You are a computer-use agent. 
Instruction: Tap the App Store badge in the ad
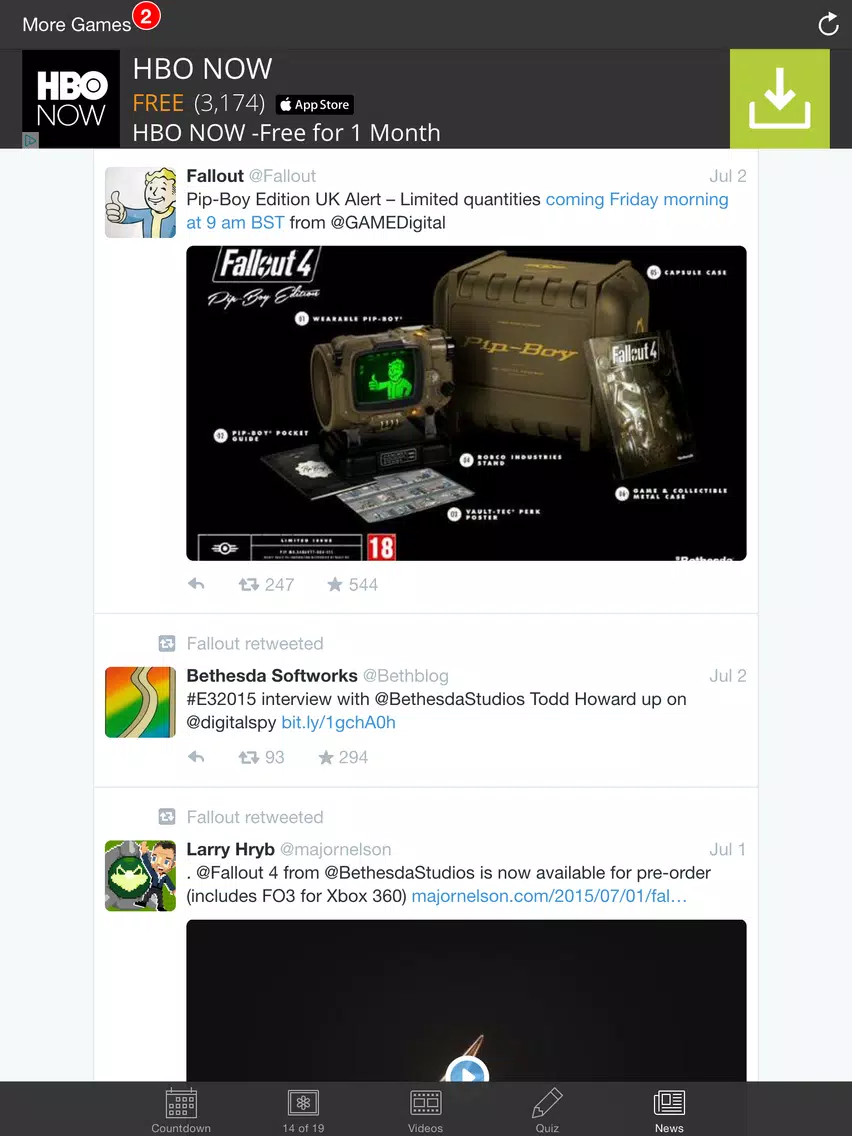click(314, 105)
